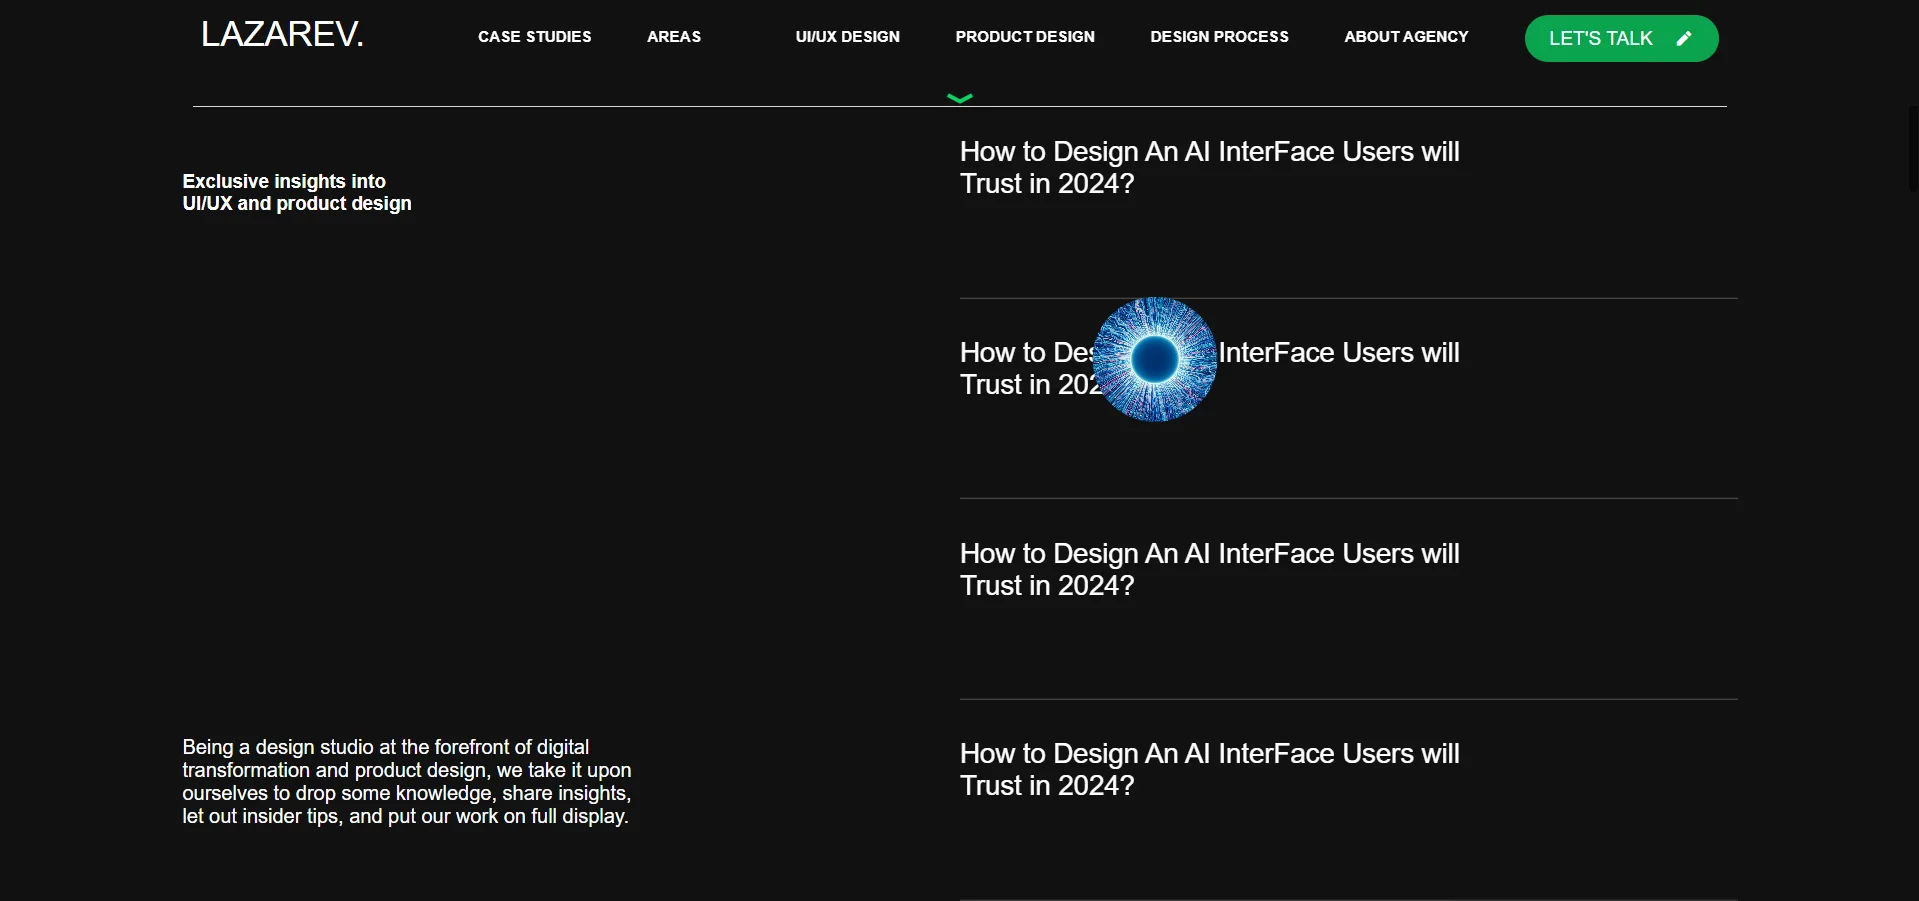Open the DESIGN PROCESS page
The image size is (1919, 901).
pyautogui.click(x=1218, y=36)
